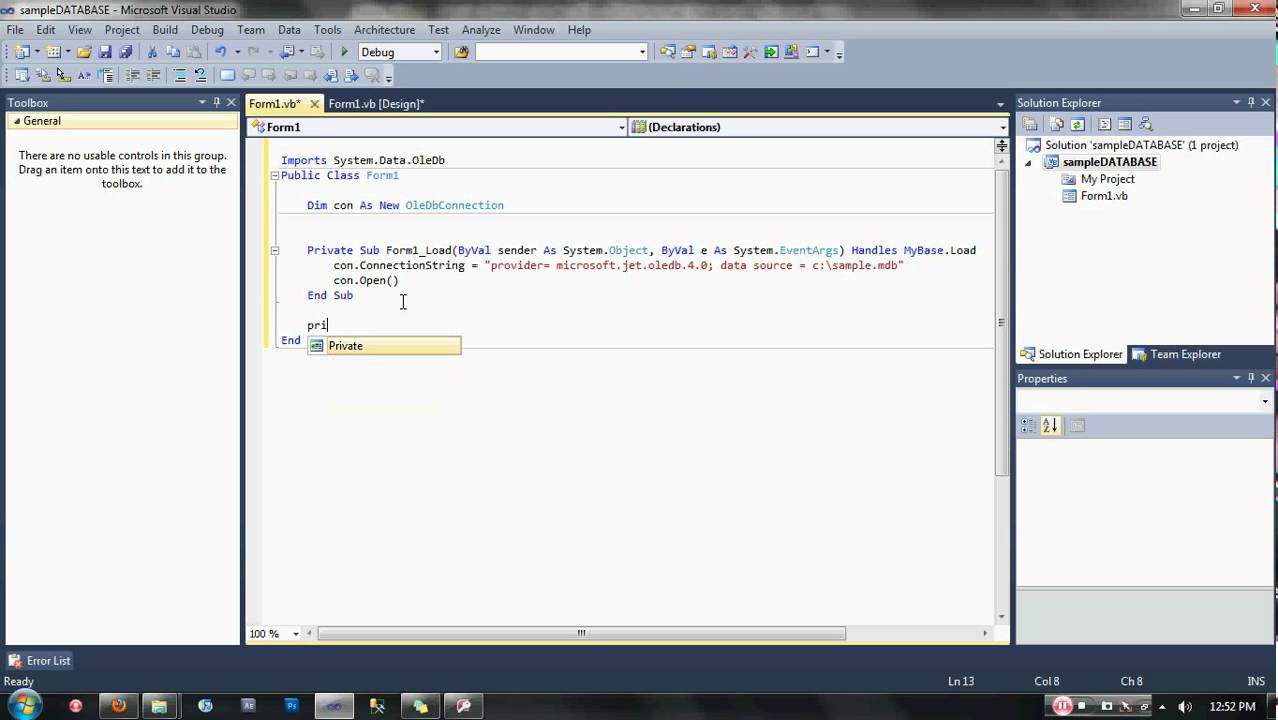
Task: Click Refresh in Solution Explorer toolbar
Action: [1077, 124]
